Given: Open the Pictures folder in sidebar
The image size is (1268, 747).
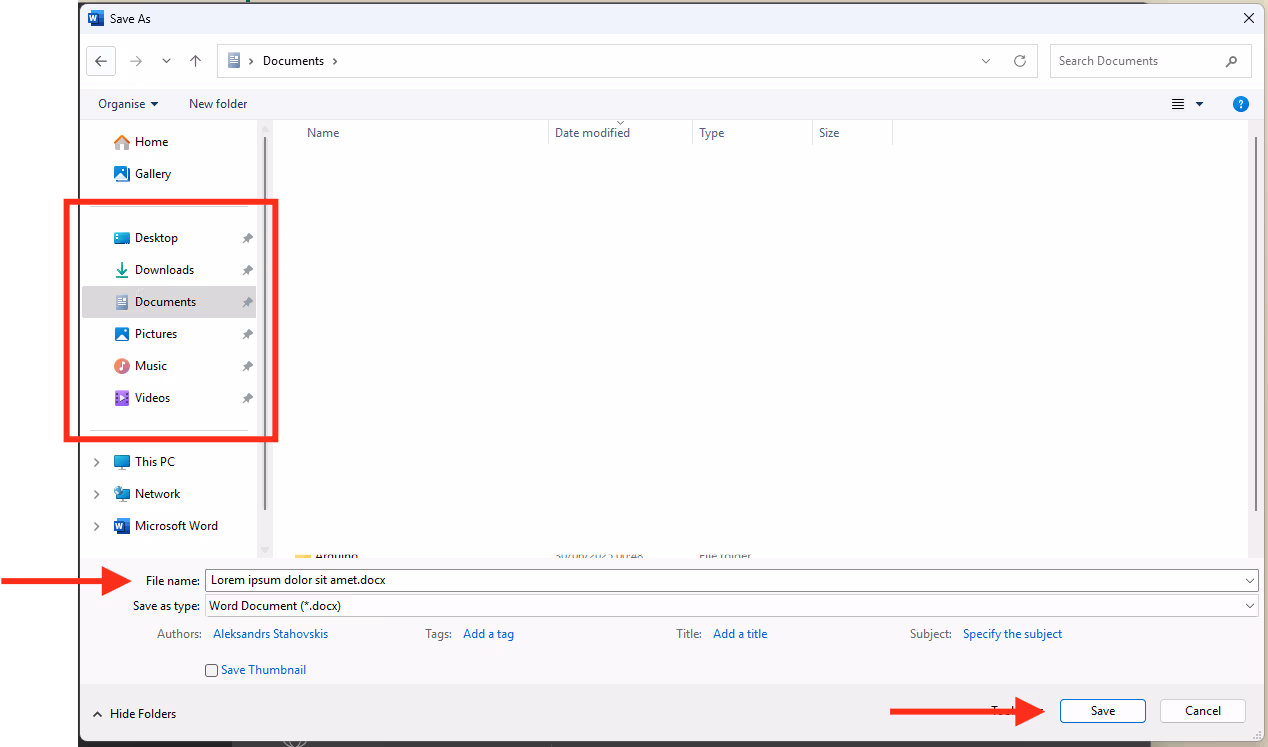Looking at the screenshot, I should coord(156,334).
